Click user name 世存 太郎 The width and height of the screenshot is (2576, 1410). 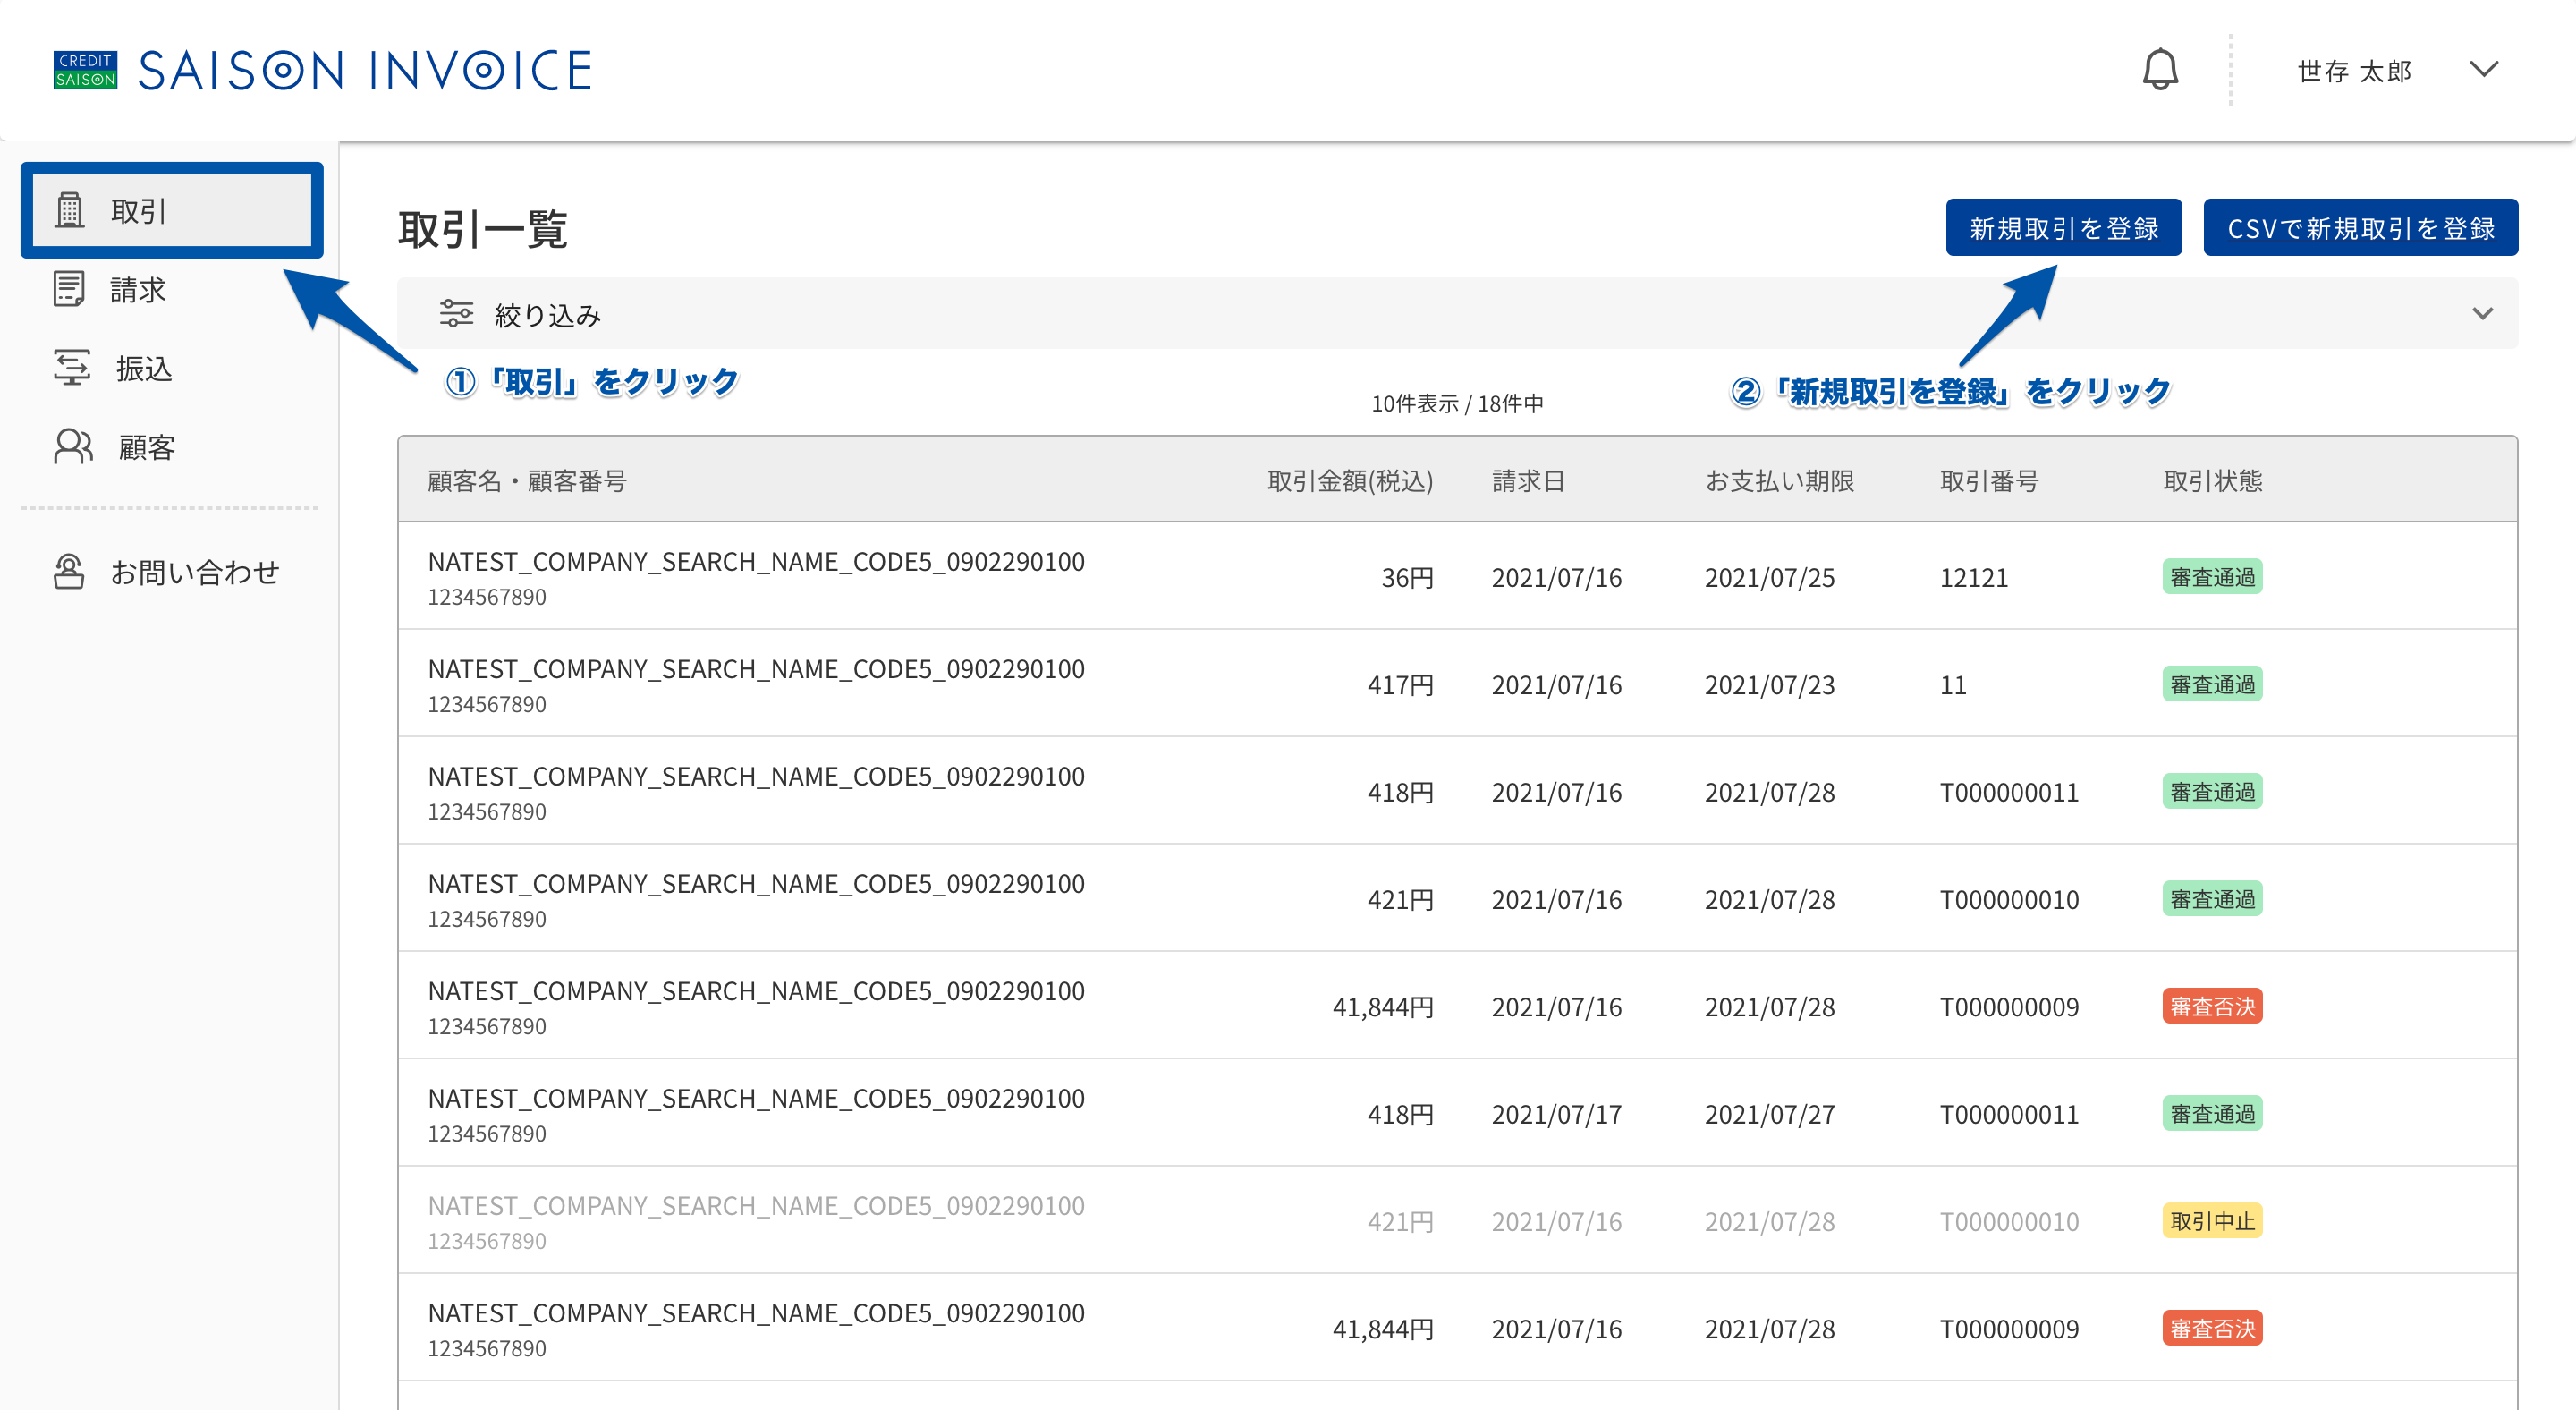2354,71
